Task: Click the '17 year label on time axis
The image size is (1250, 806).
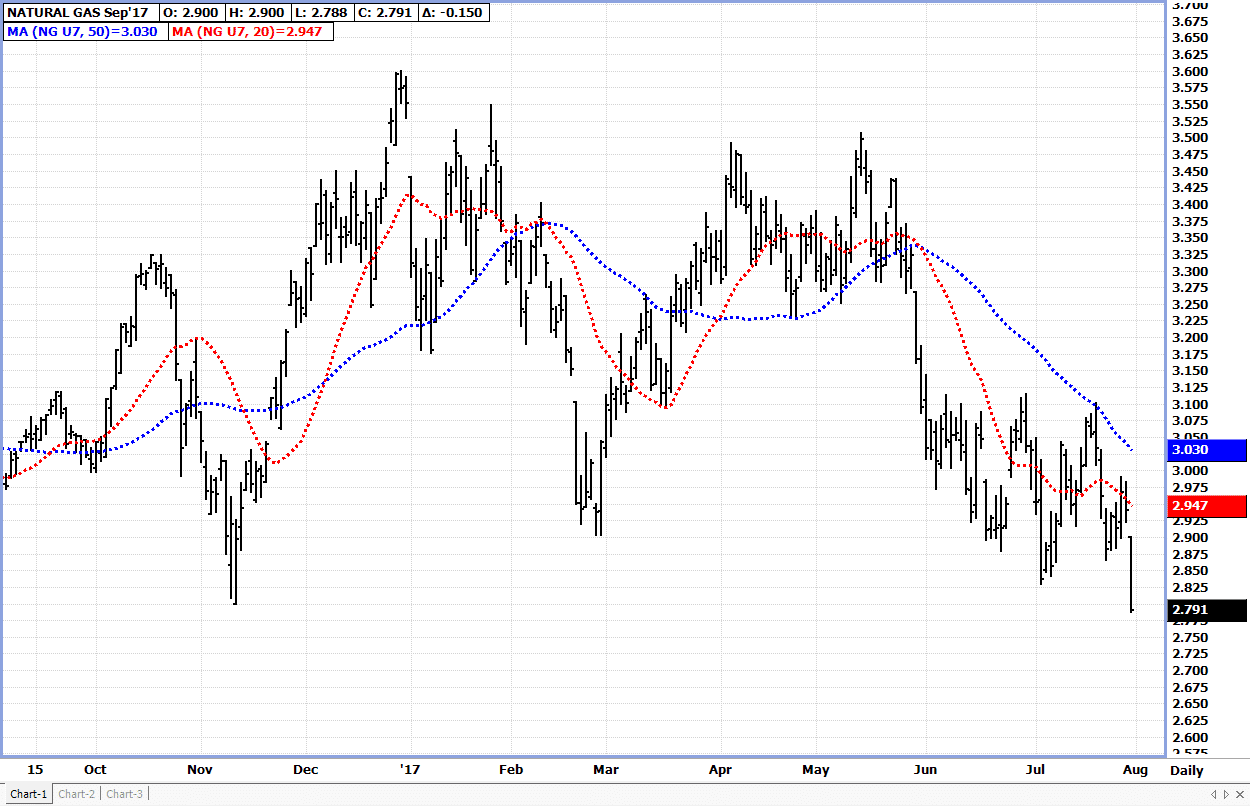Action: pos(408,770)
